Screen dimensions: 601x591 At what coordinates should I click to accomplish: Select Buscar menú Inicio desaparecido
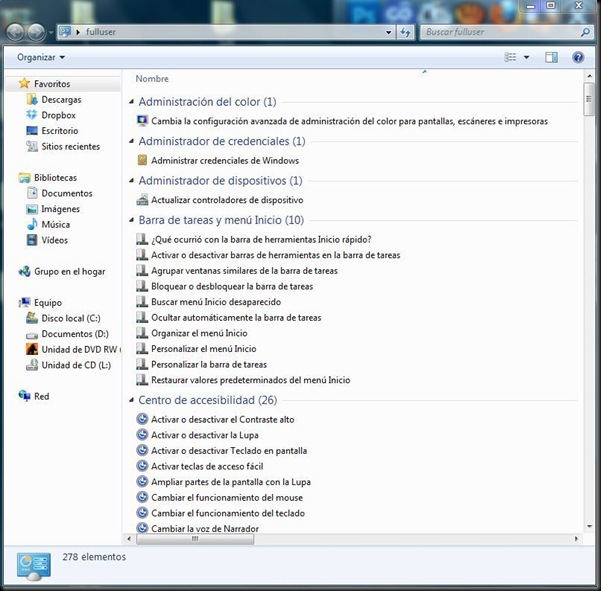point(216,302)
